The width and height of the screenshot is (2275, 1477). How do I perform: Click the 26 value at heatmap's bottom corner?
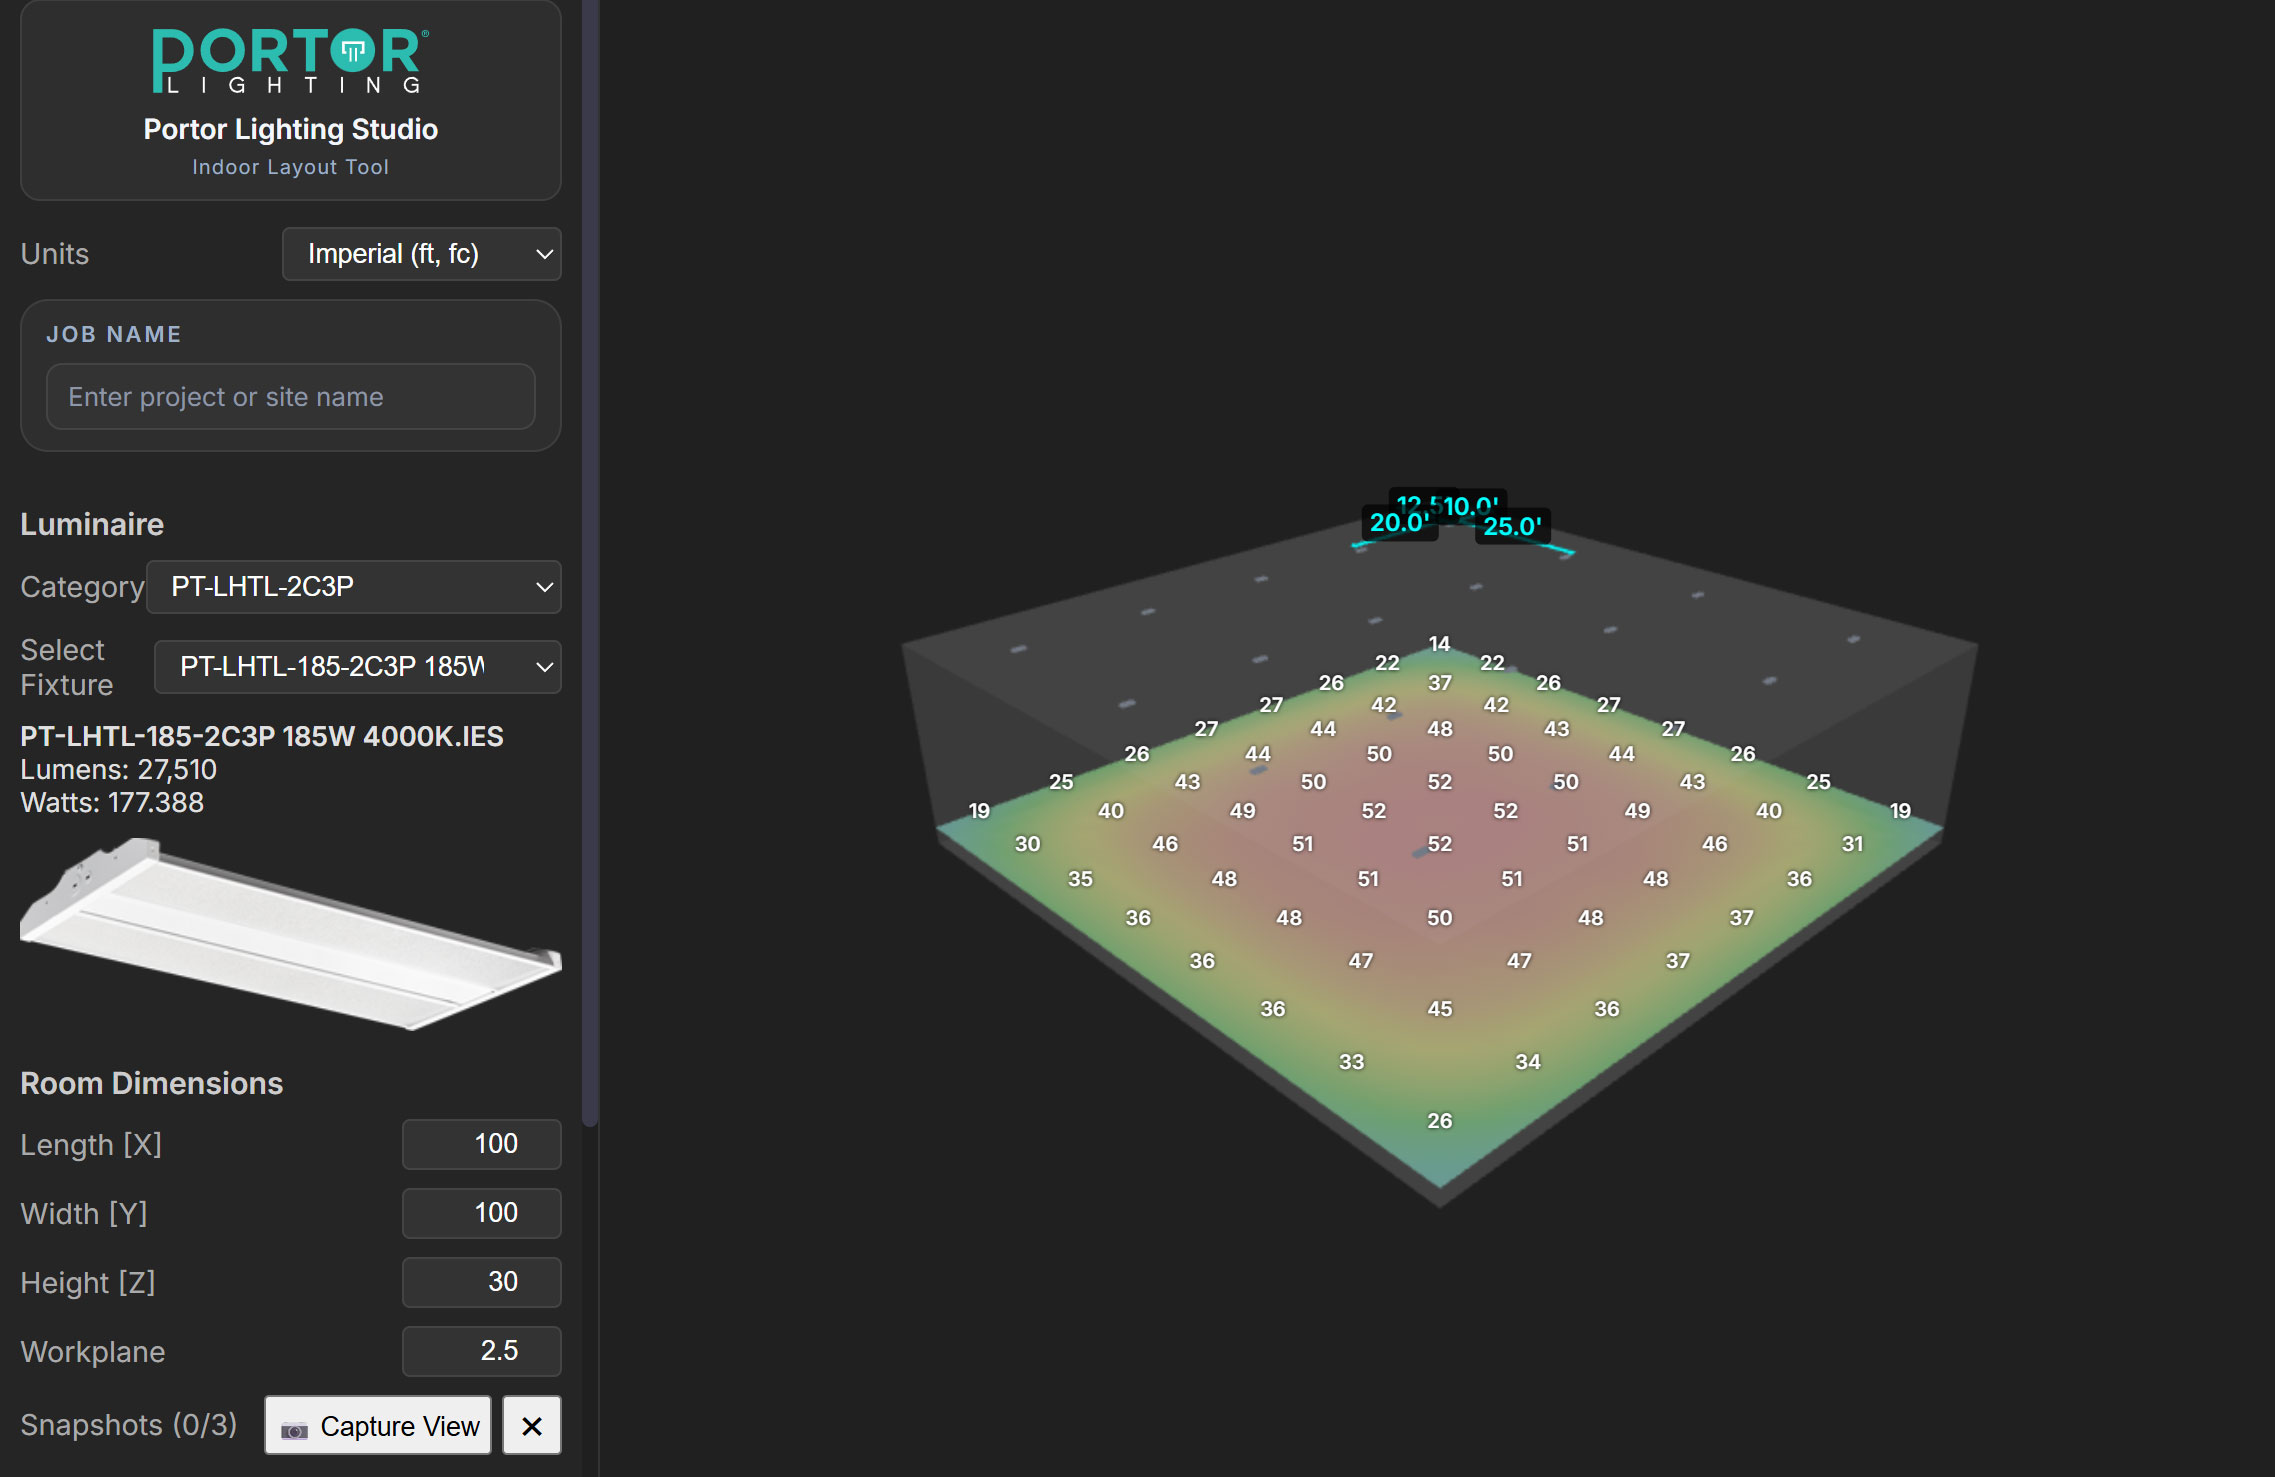(x=1439, y=1121)
